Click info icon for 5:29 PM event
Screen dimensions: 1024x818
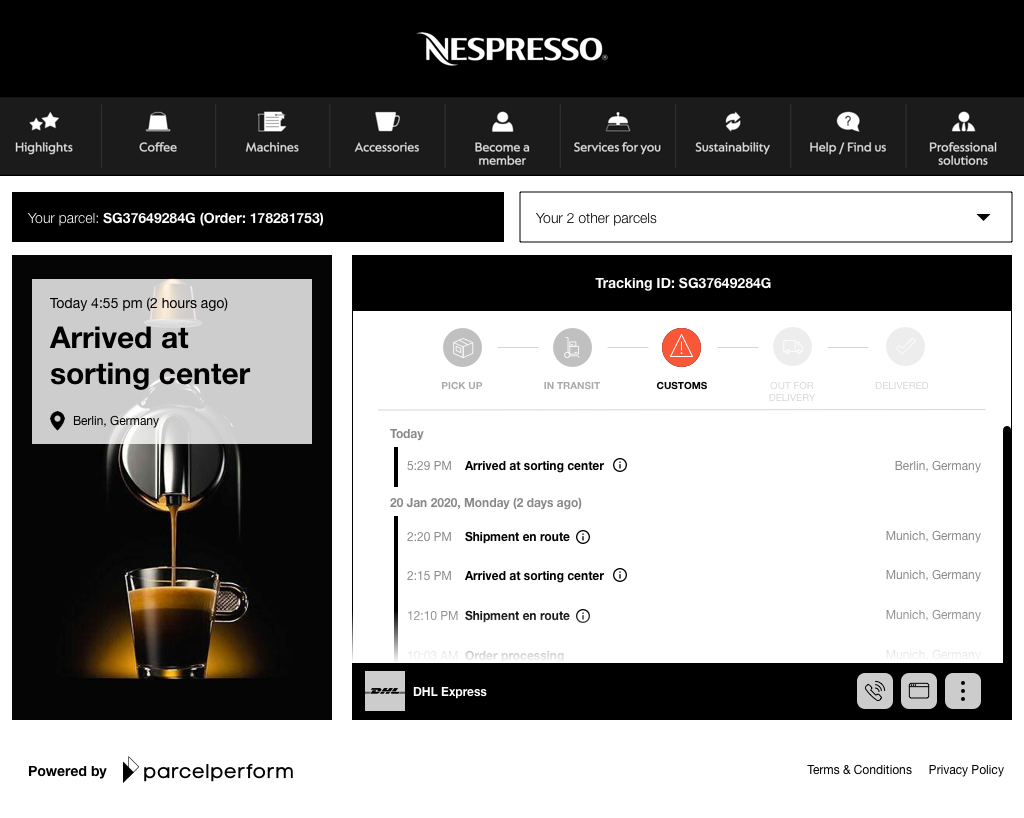tap(620, 465)
